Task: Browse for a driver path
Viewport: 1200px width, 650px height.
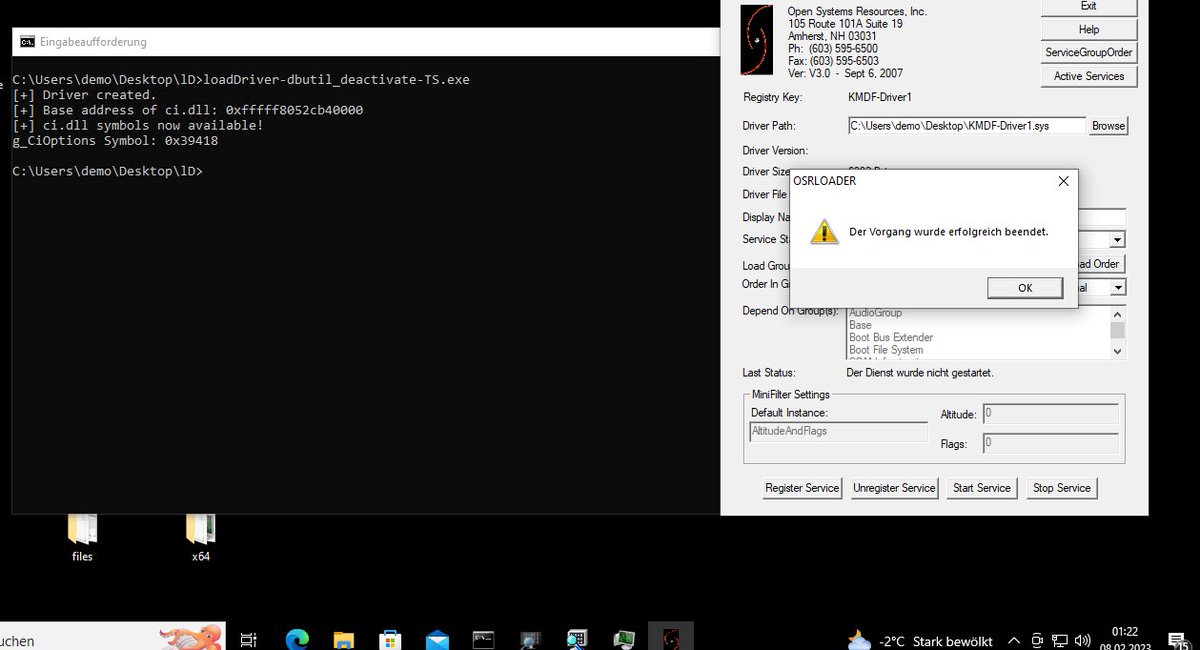Action: pyautogui.click(x=1108, y=126)
